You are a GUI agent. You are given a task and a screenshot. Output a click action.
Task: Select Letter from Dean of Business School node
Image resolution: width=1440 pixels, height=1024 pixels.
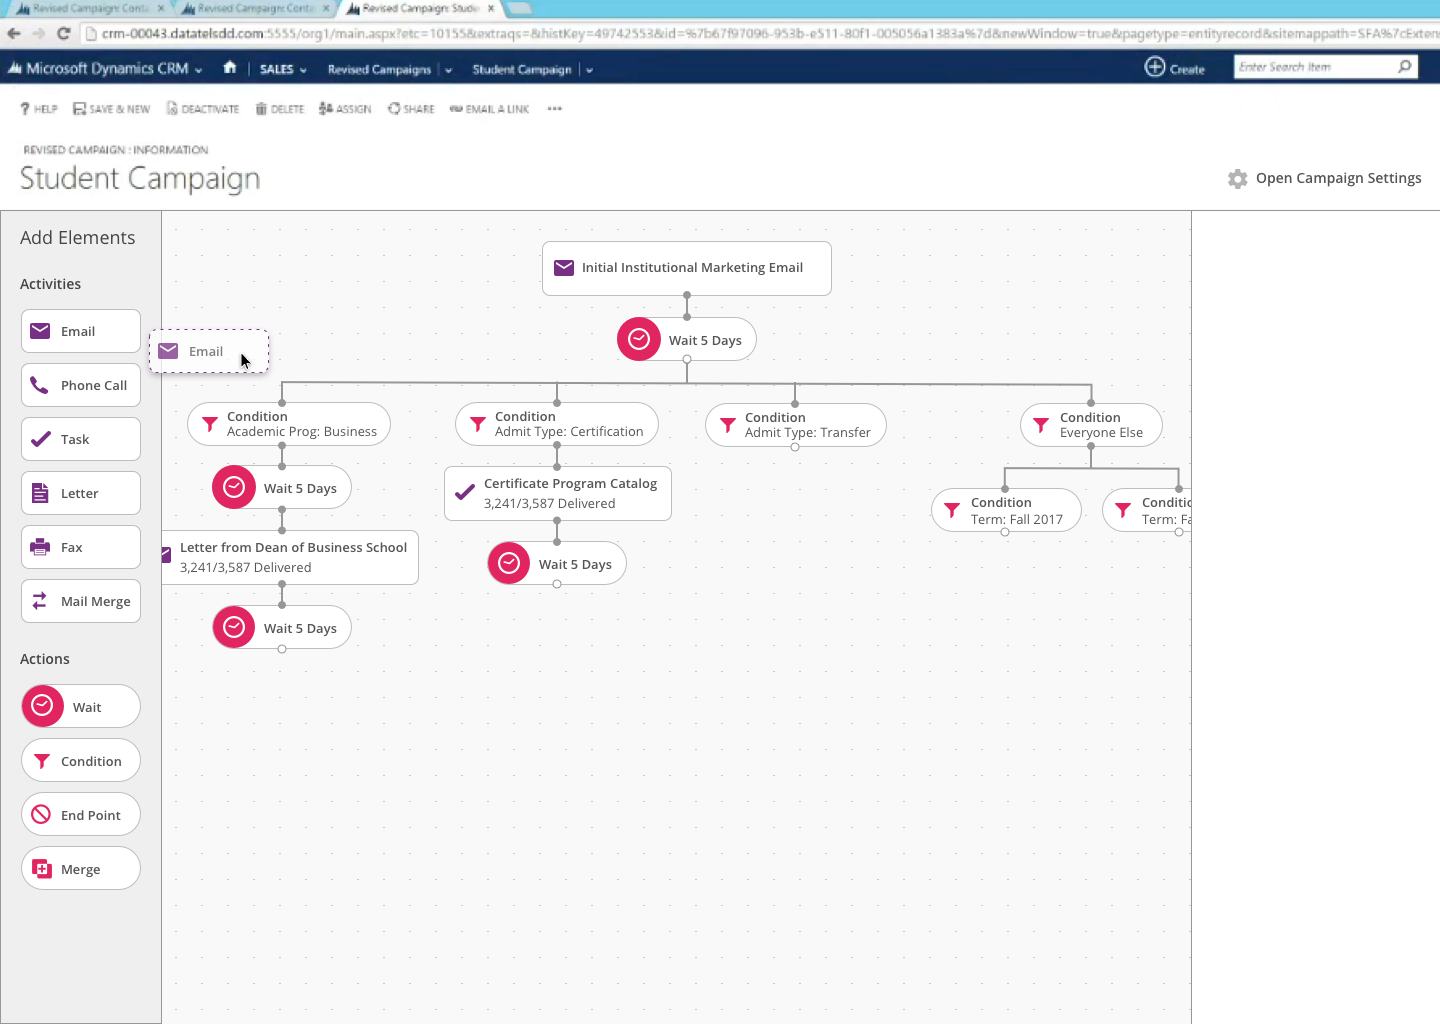pos(290,557)
